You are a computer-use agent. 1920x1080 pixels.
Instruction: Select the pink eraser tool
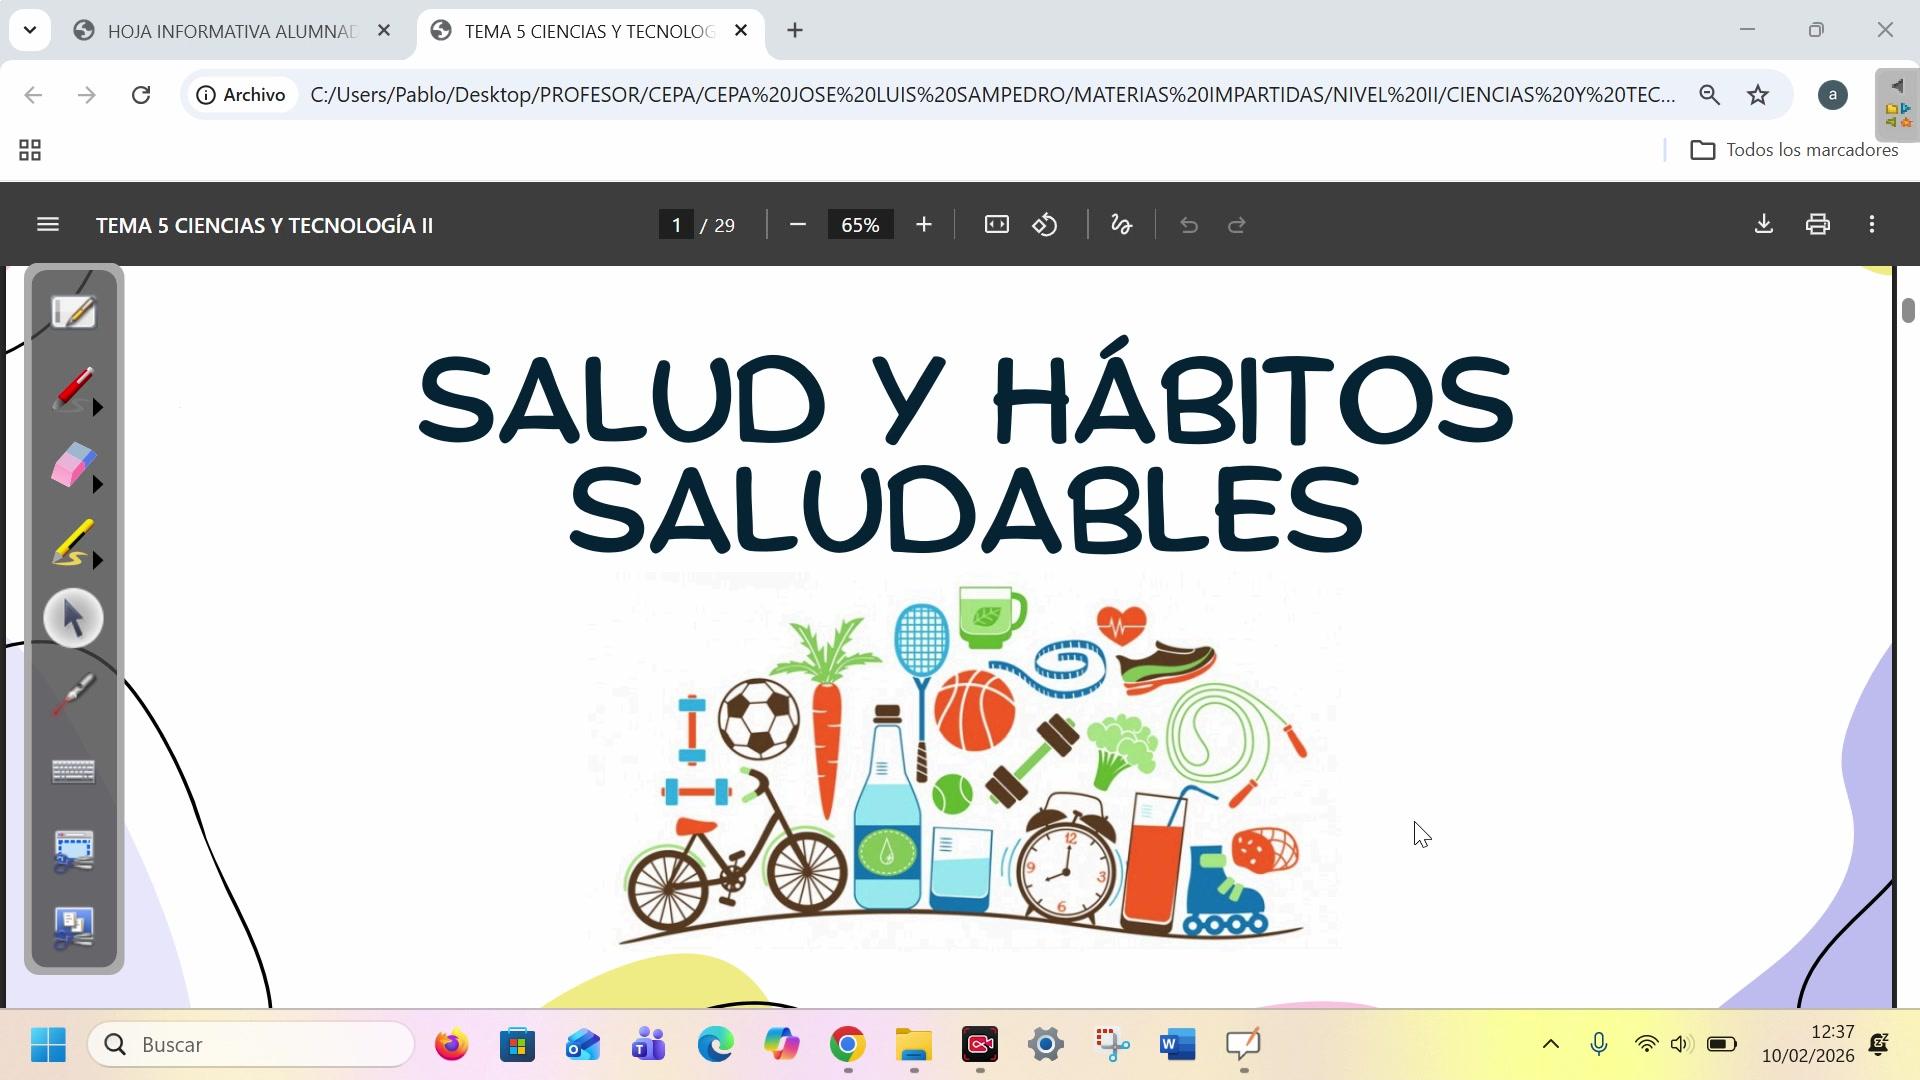(x=73, y=466)
